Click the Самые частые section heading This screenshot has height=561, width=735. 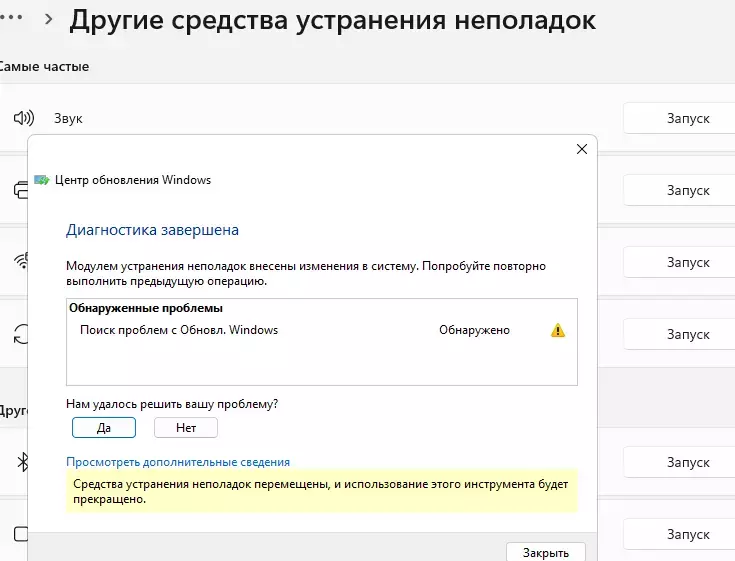(x=44, y=67)
